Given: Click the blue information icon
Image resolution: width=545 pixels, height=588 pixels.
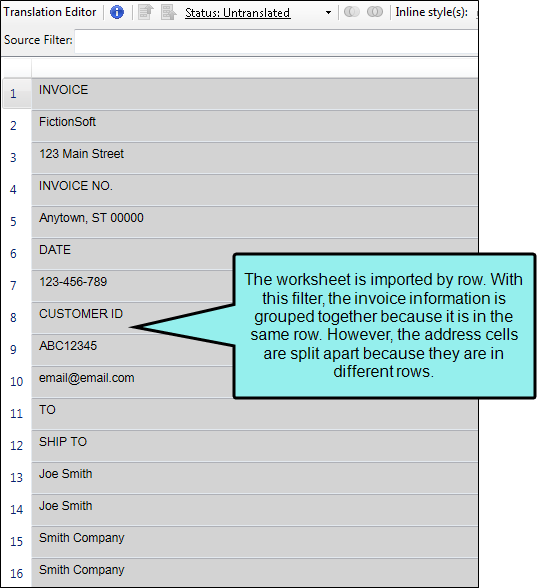Looking at the screenshot, I should click(117, 12).
